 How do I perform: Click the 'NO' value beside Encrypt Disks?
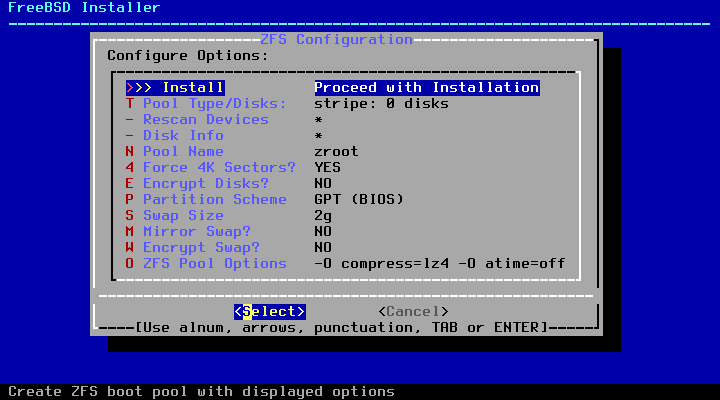[x=323, y=183]
